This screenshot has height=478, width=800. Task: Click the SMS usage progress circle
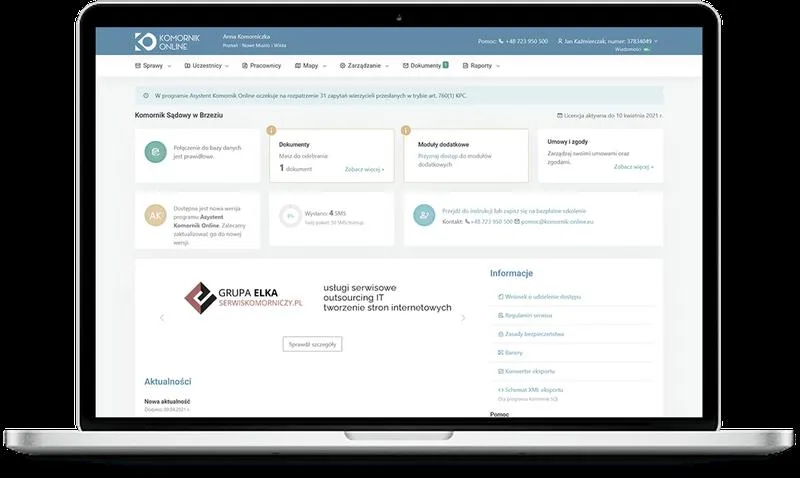pos(290,215)
